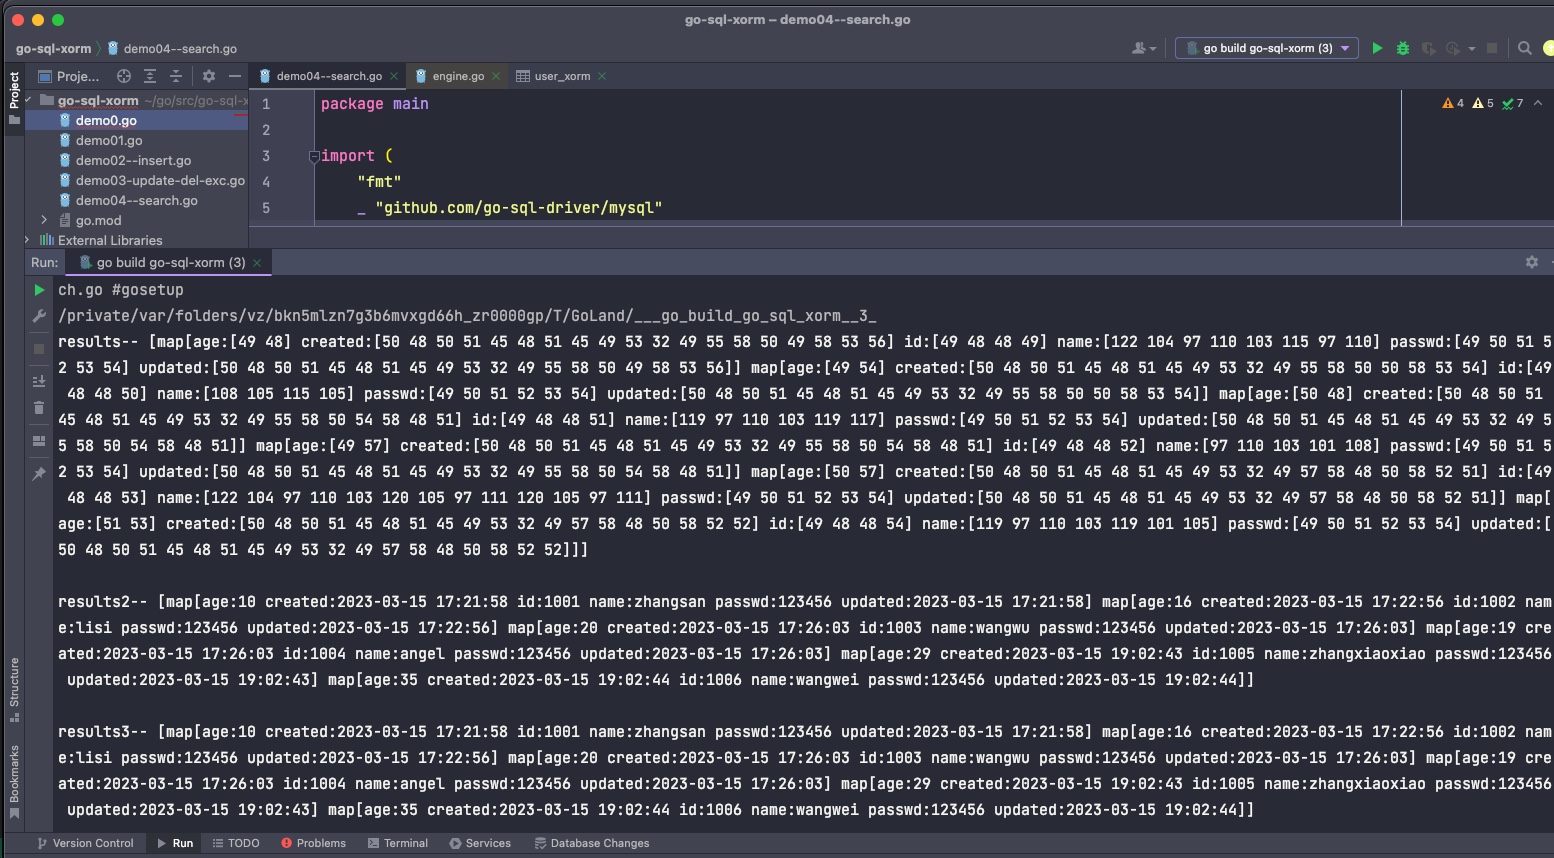Close the demo04--search.go tab
Screen dimensions: 1554x858
coord(394,76)
